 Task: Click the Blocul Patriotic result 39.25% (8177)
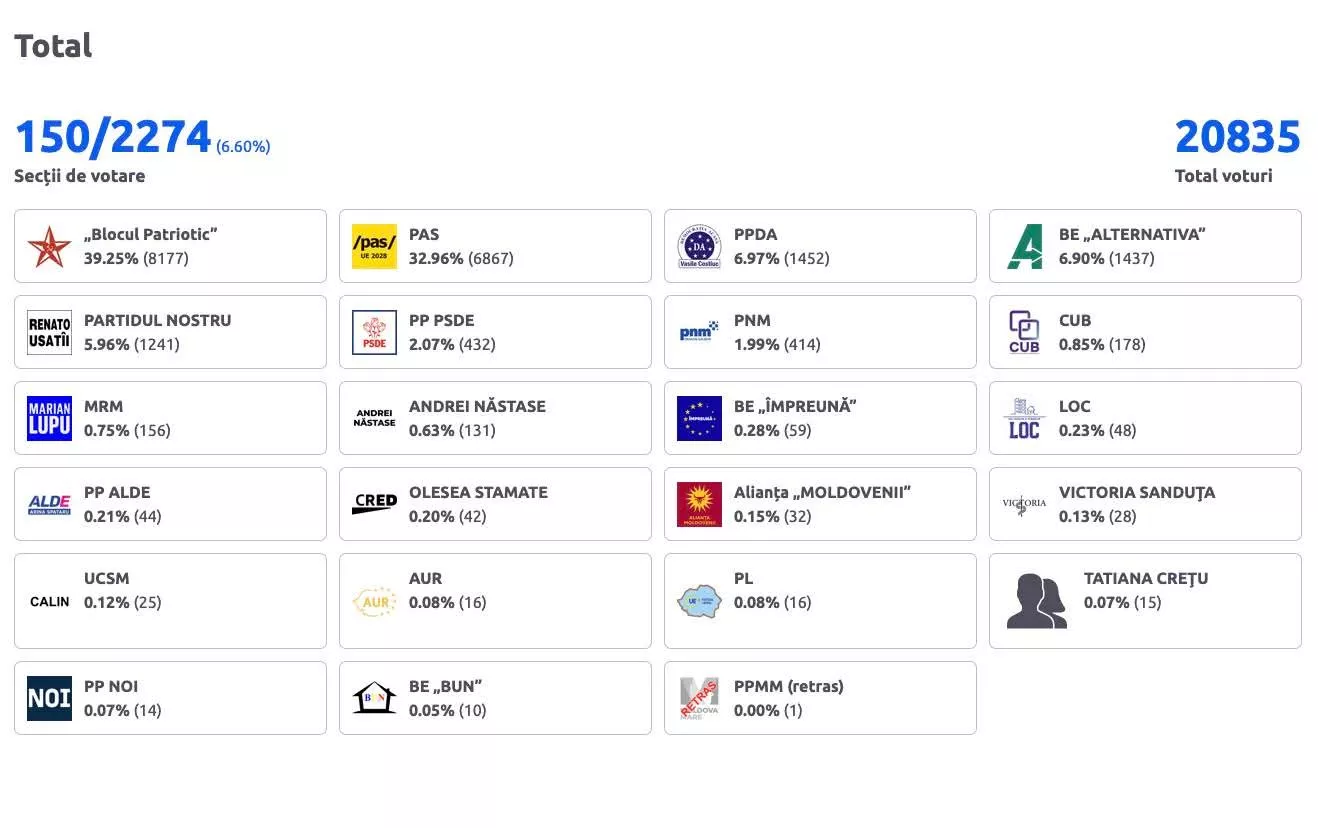click(x=136, y=258)
